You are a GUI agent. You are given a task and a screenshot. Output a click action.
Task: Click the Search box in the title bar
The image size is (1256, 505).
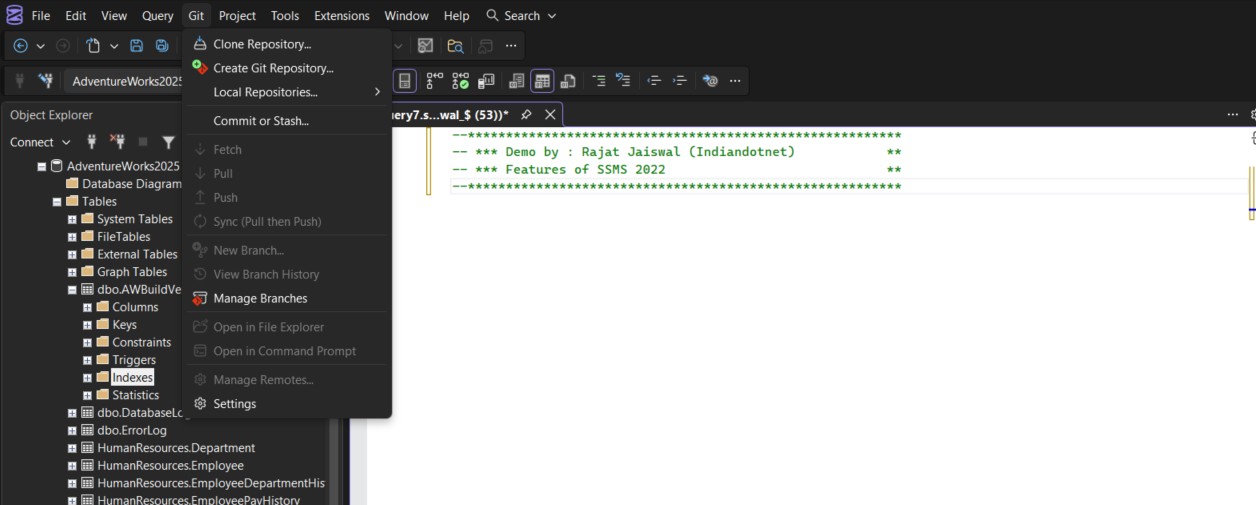click(x=521, y=15)
